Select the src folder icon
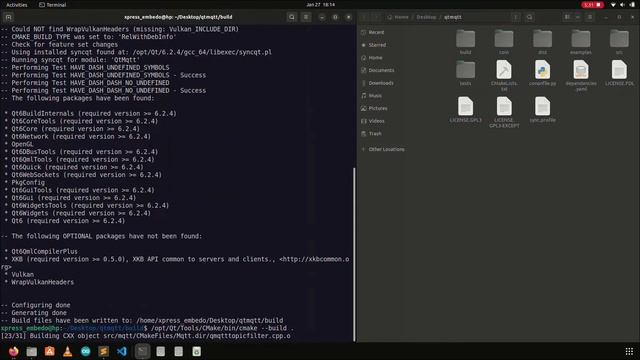 619,39
